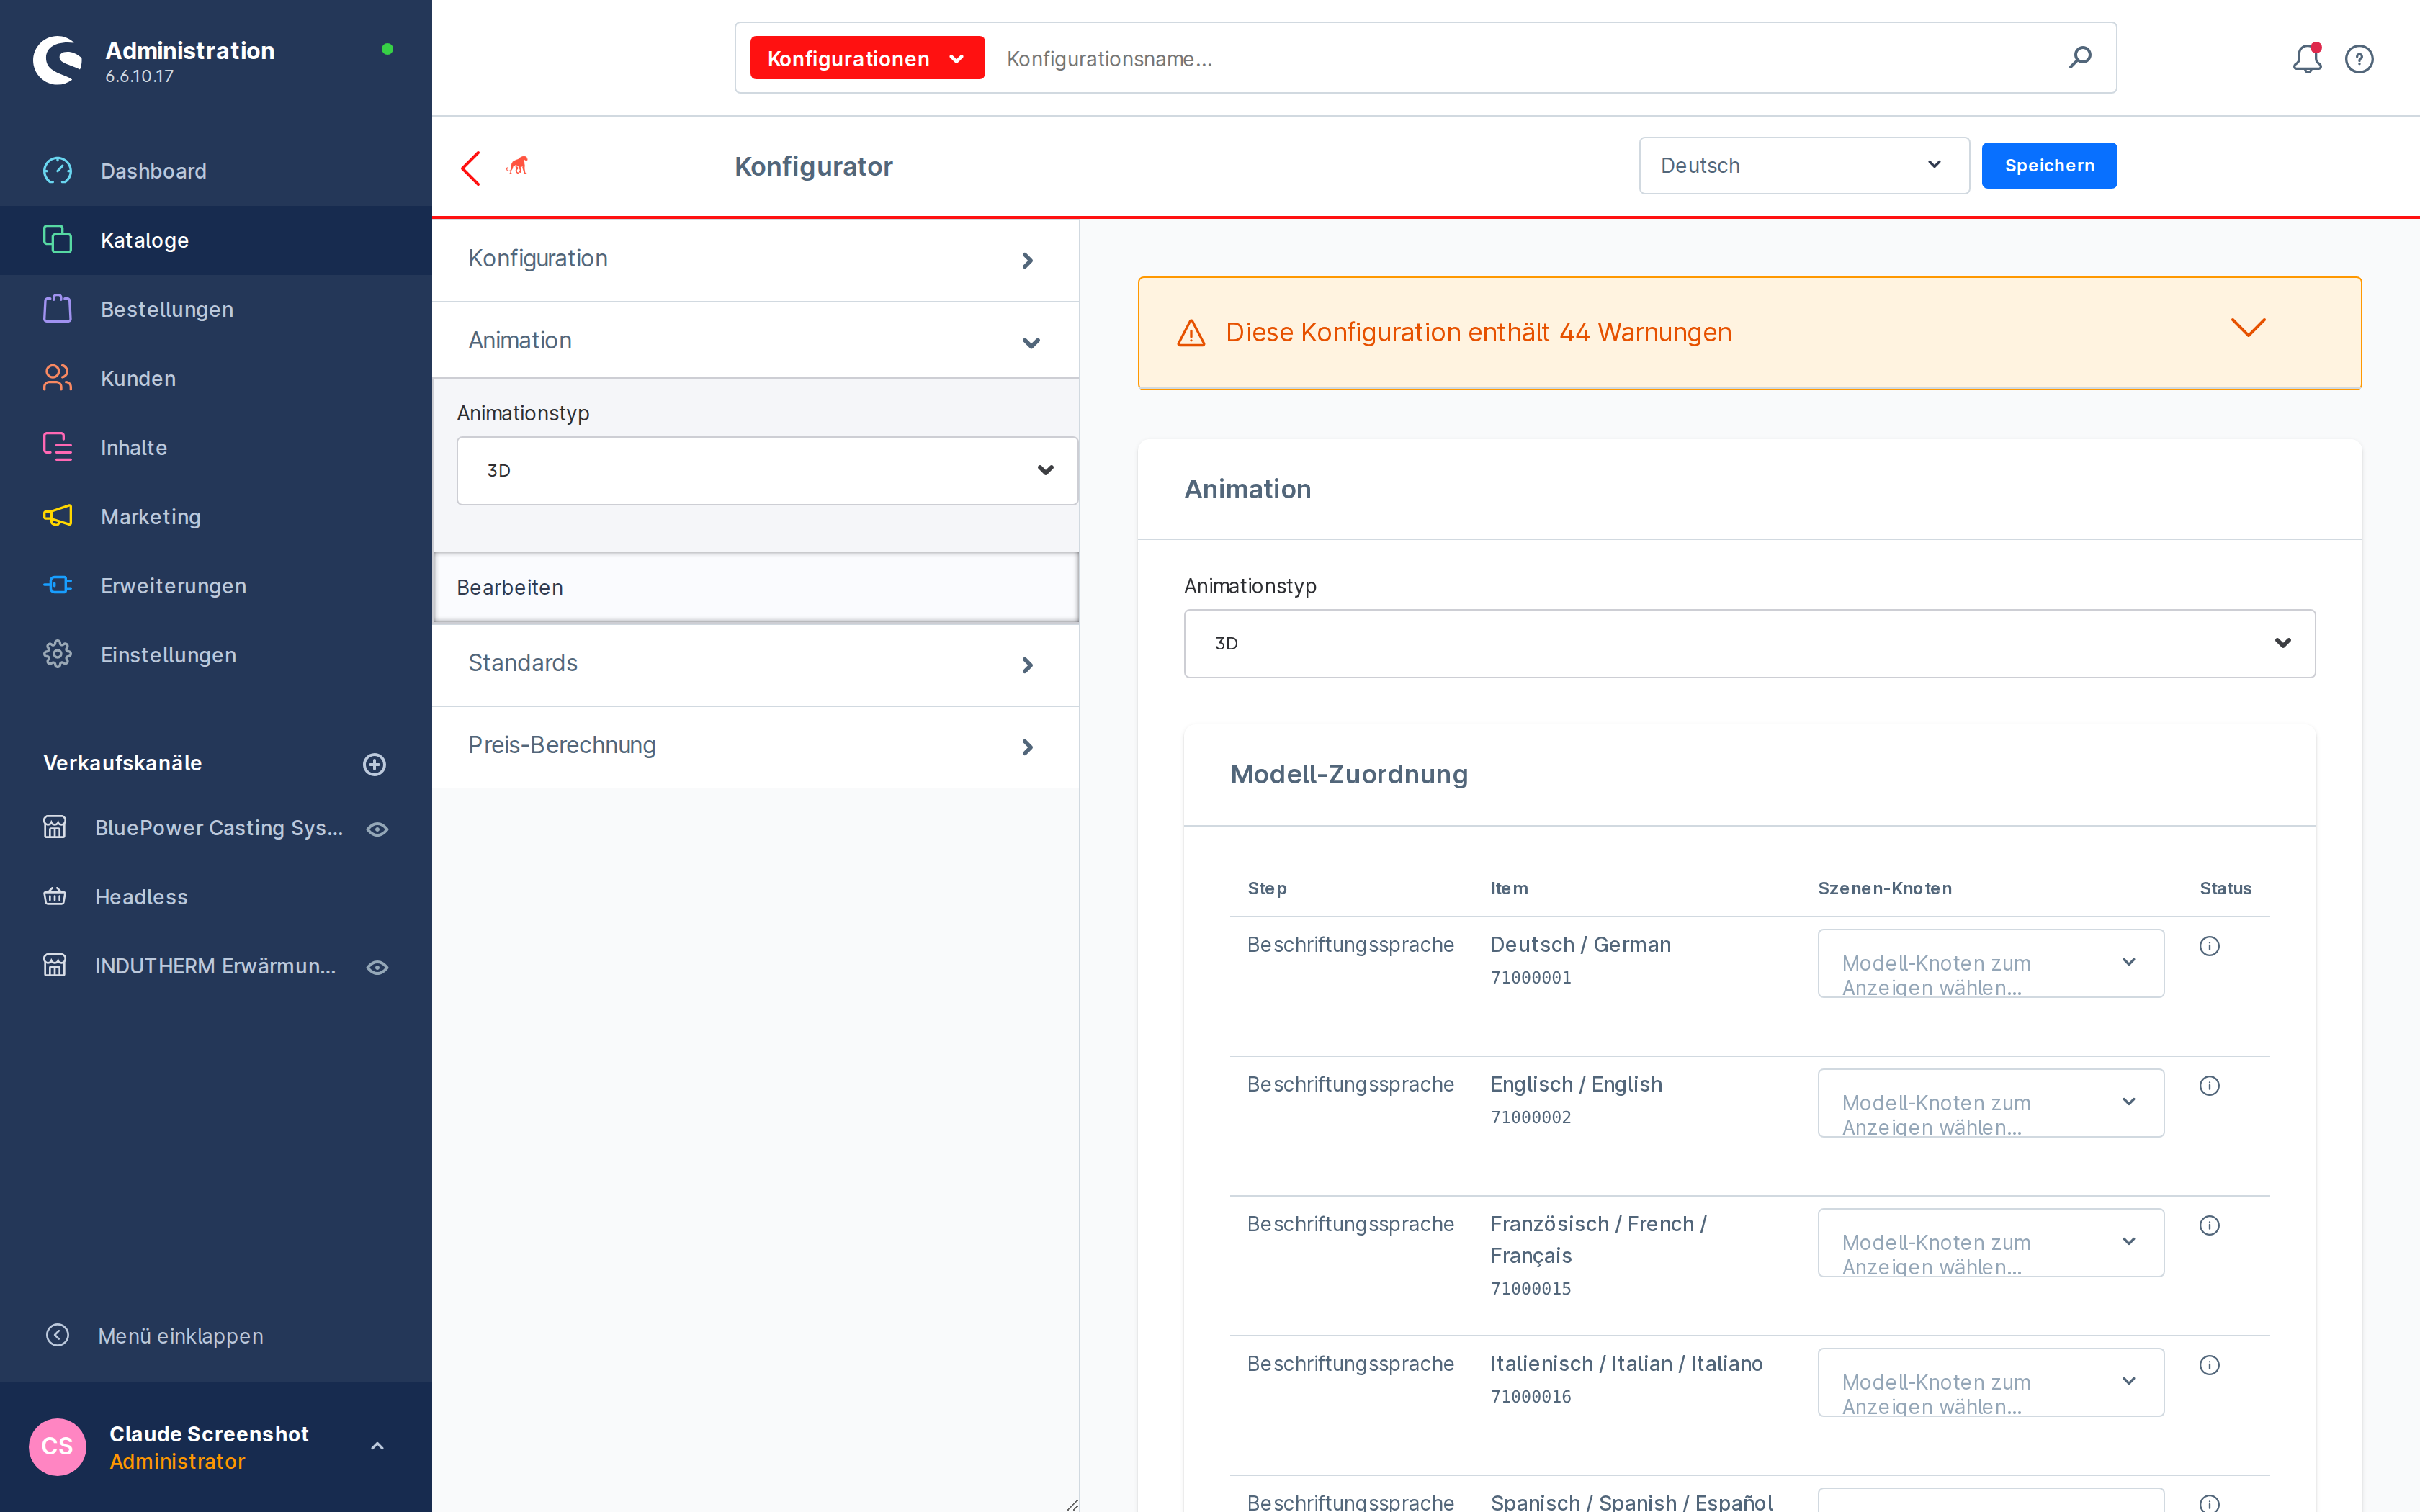Open Szenen-Knoten dropdown for Englisch / English
Image resolution: width=2420 pixels, height=1512 pixels.
point(1990,1103)
